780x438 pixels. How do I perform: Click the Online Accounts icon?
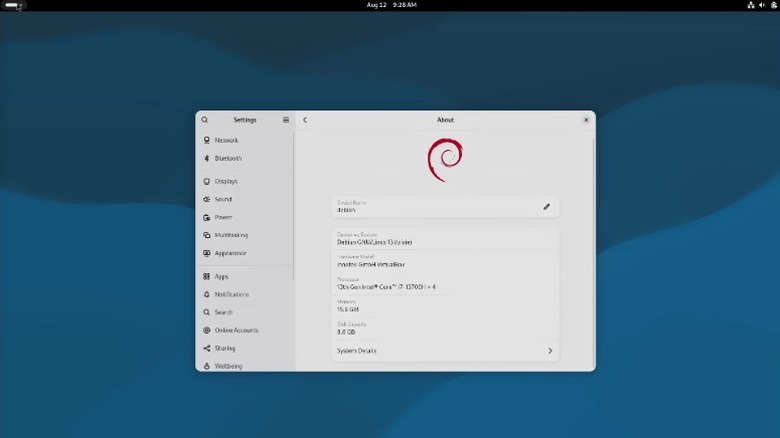[x=206, y=330]
